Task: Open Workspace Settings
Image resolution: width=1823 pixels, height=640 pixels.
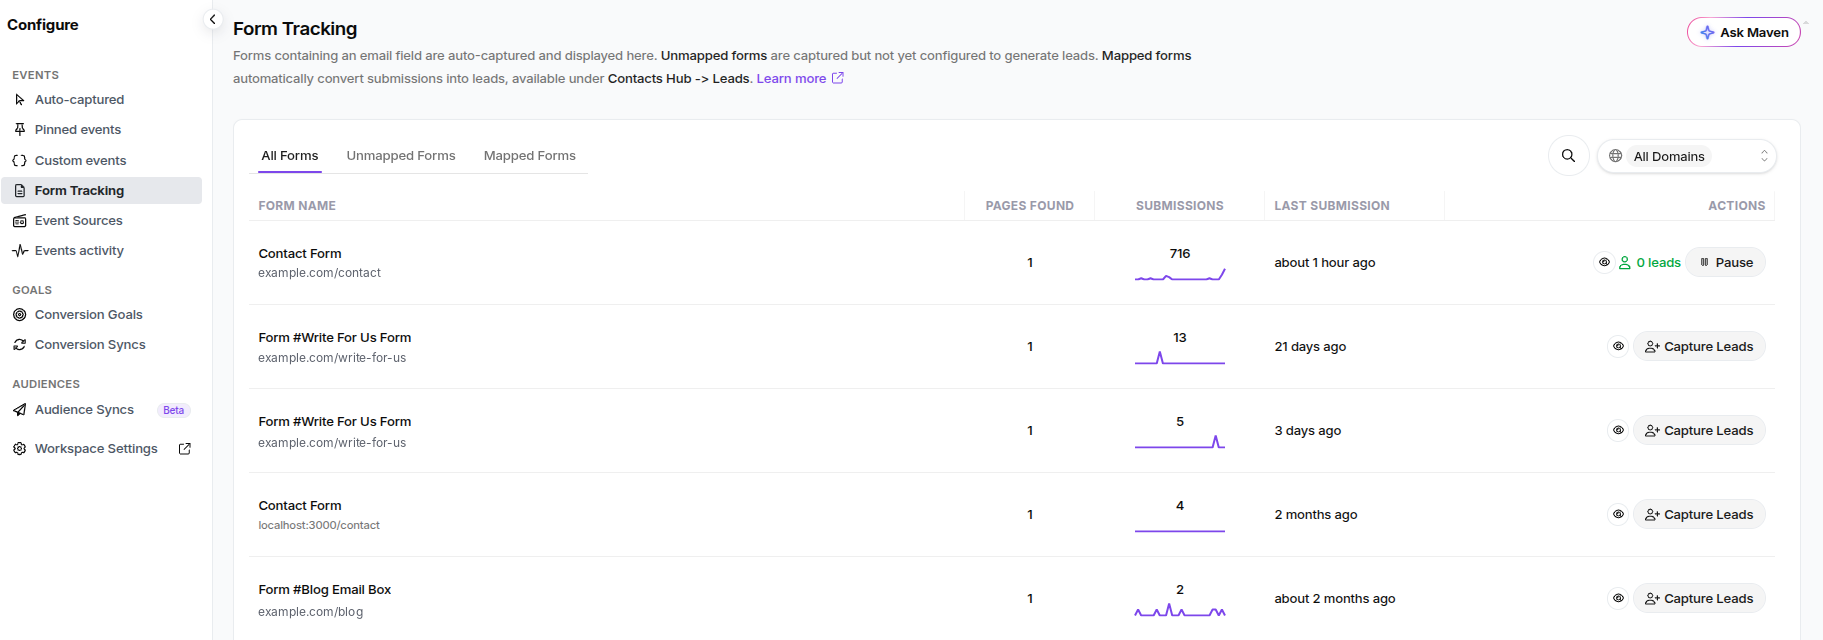Action: point(96,449)
